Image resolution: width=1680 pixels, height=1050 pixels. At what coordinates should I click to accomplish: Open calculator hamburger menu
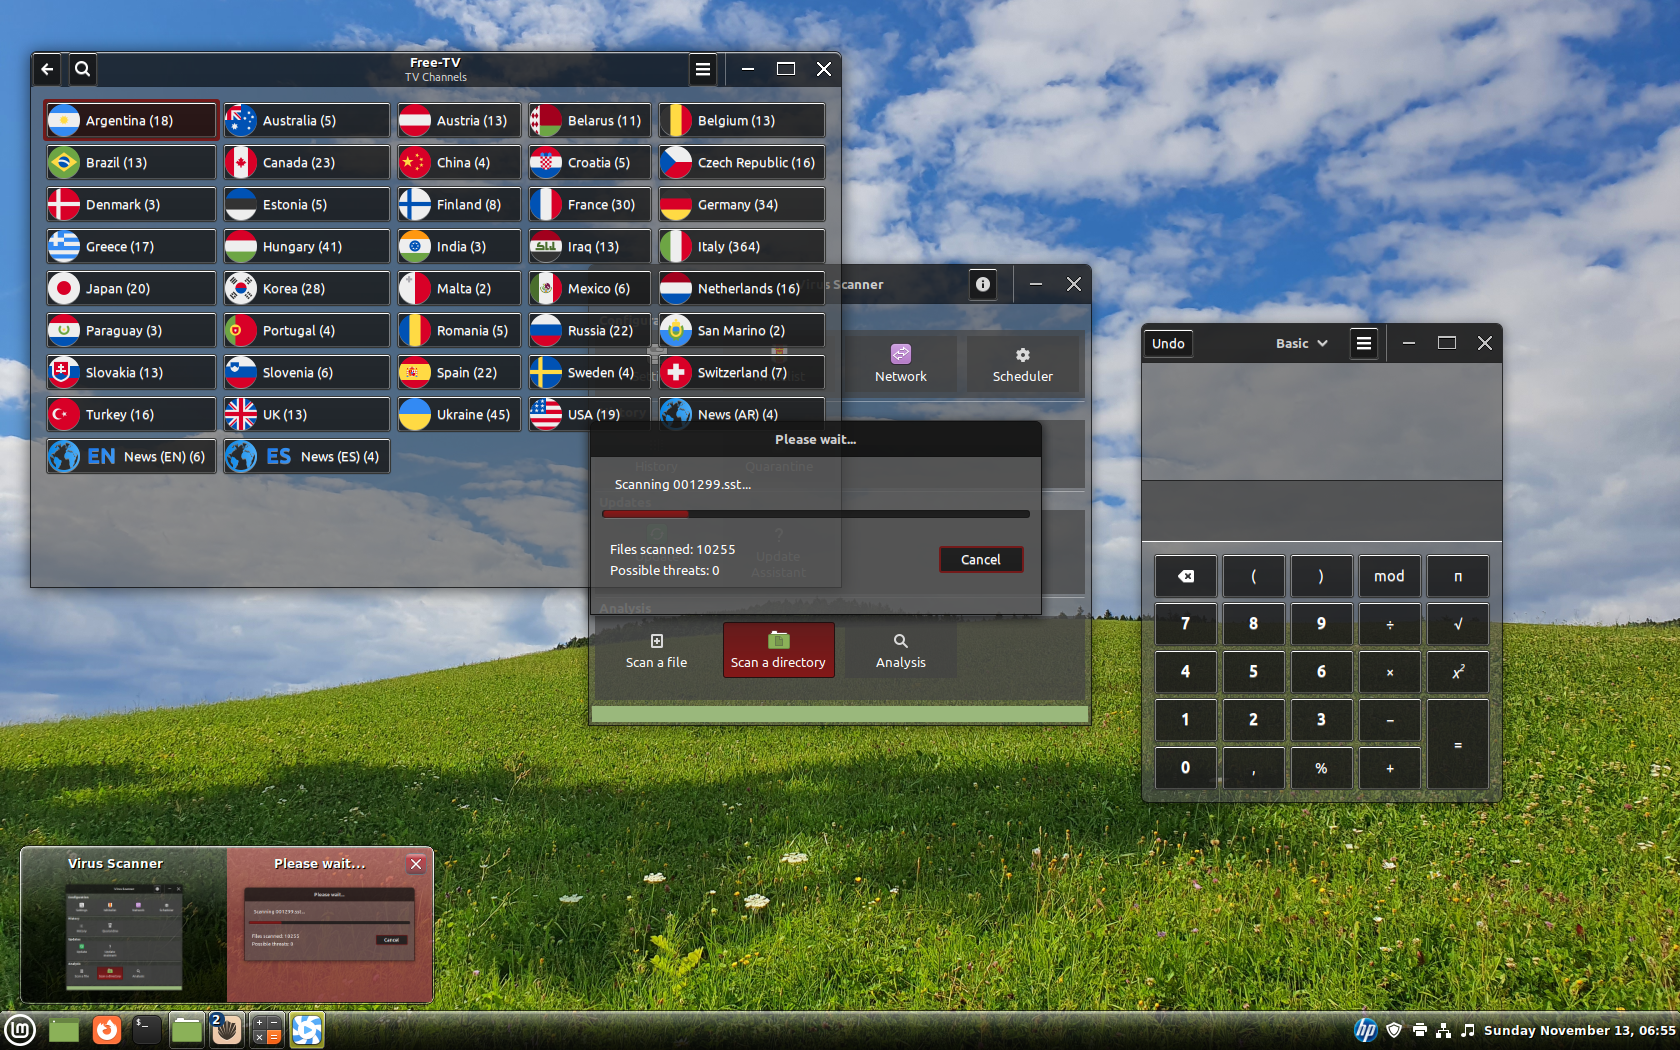tap(1364, 343)
